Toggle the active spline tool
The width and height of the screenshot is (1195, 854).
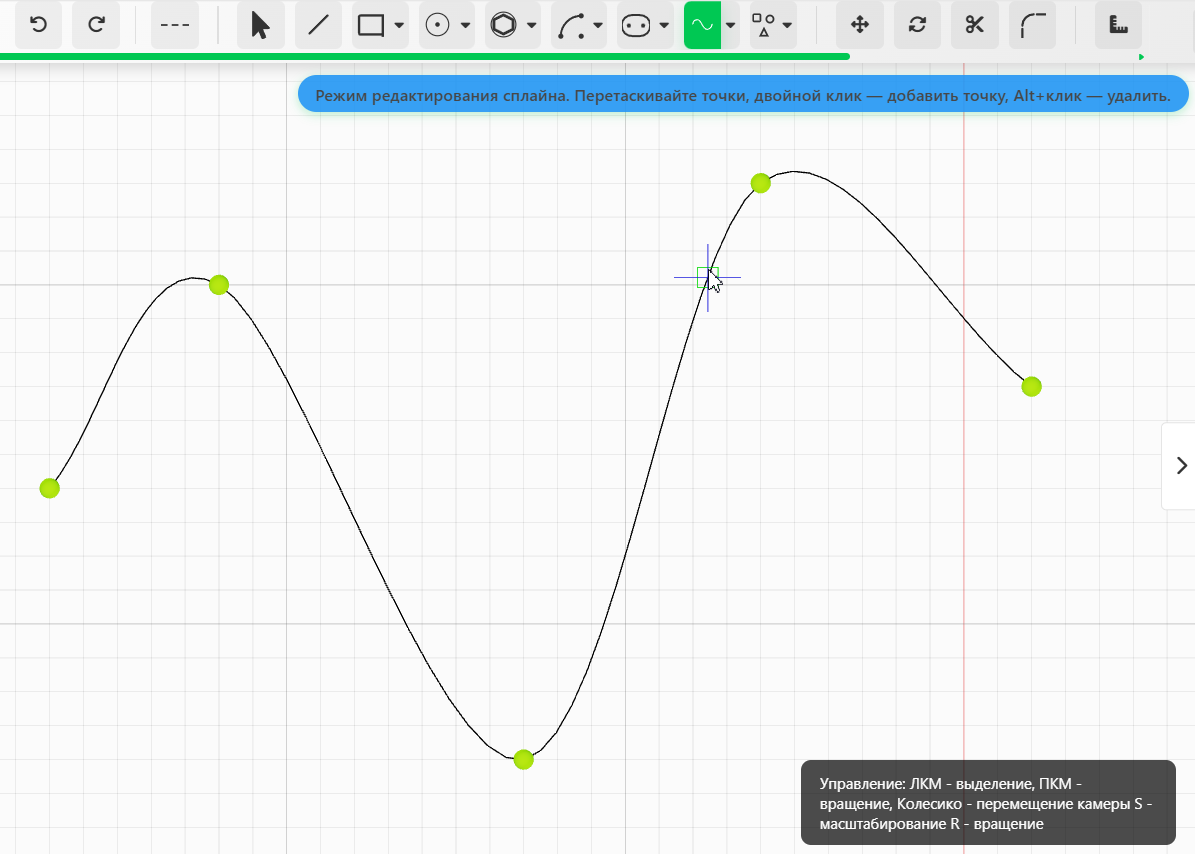tap(703, 25)
